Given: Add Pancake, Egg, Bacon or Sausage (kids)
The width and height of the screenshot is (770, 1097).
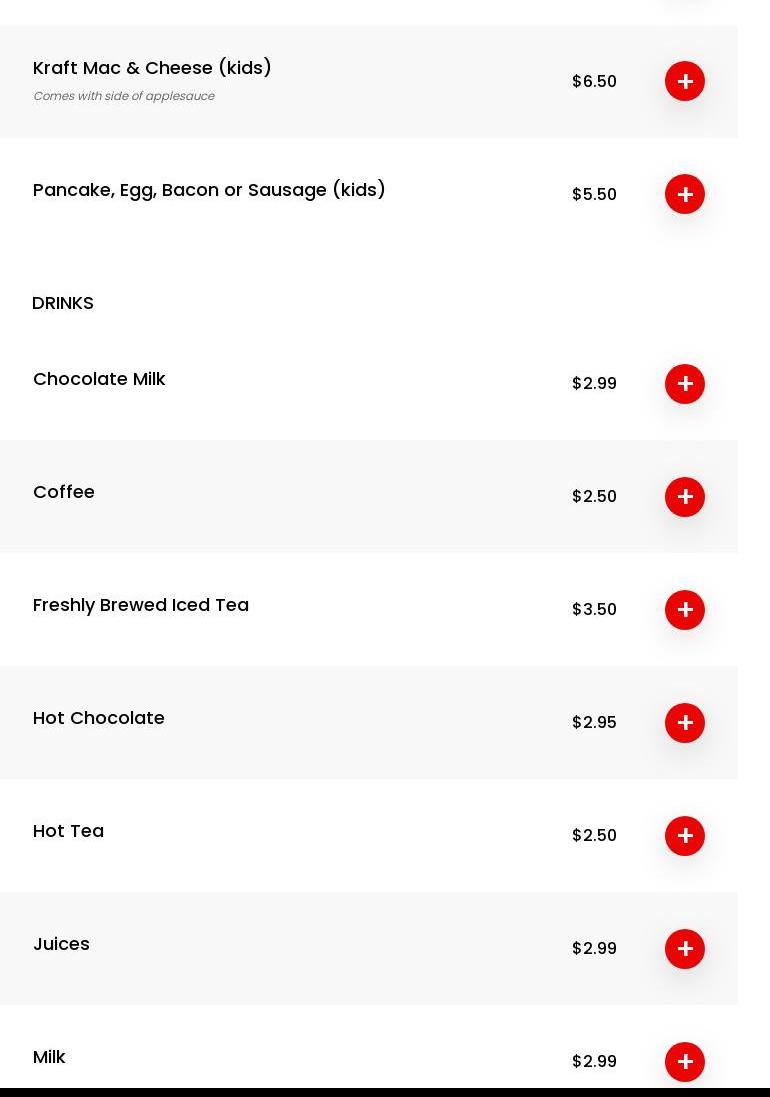Looking at the screenshot, I should click(685, 194).
